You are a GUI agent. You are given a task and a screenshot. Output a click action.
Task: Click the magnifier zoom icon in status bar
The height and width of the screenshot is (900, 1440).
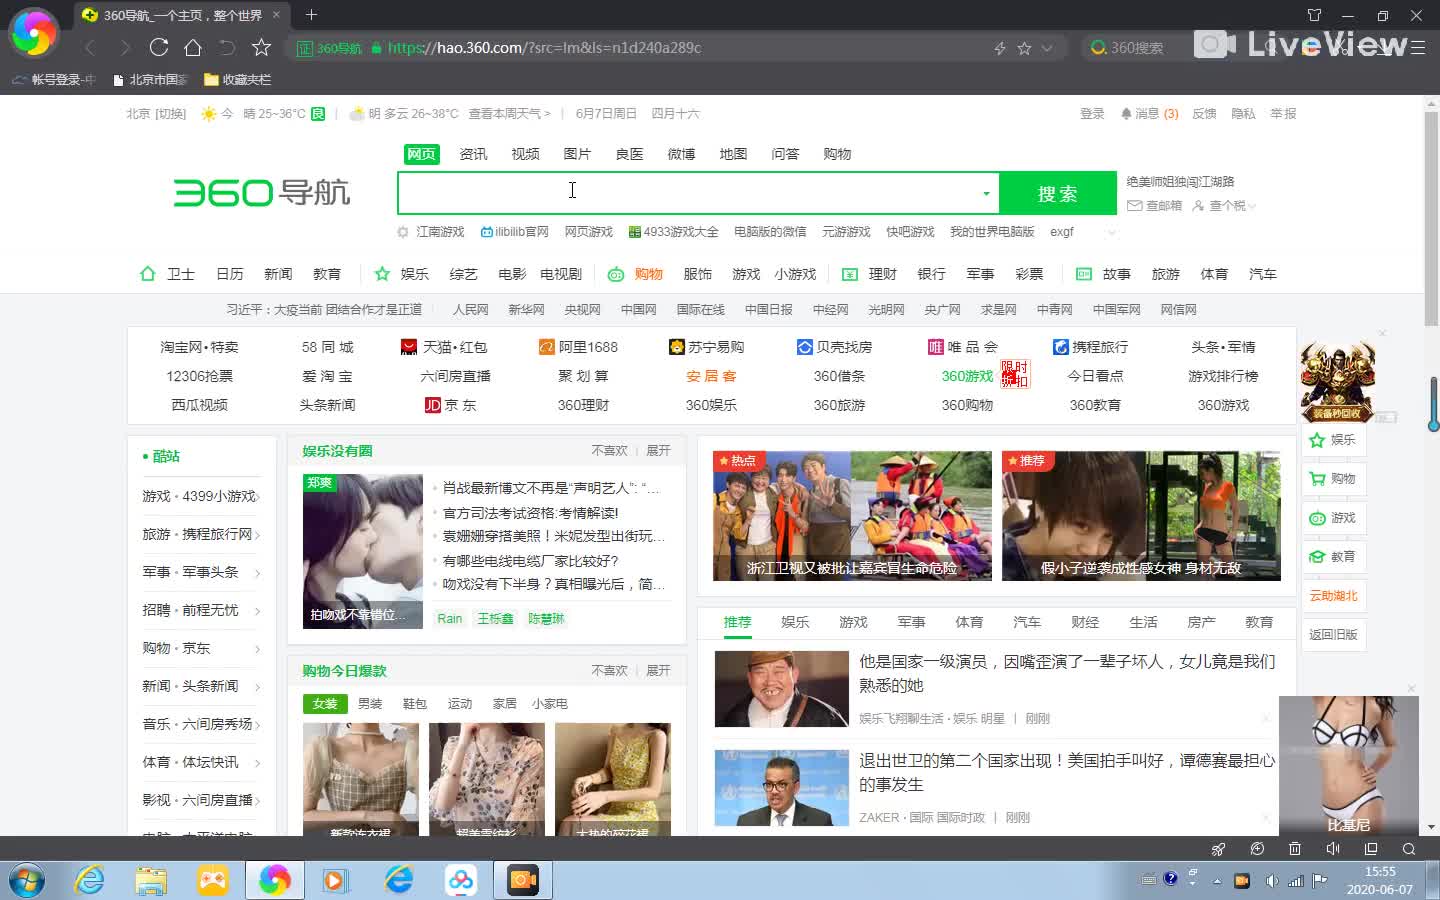1409,849
